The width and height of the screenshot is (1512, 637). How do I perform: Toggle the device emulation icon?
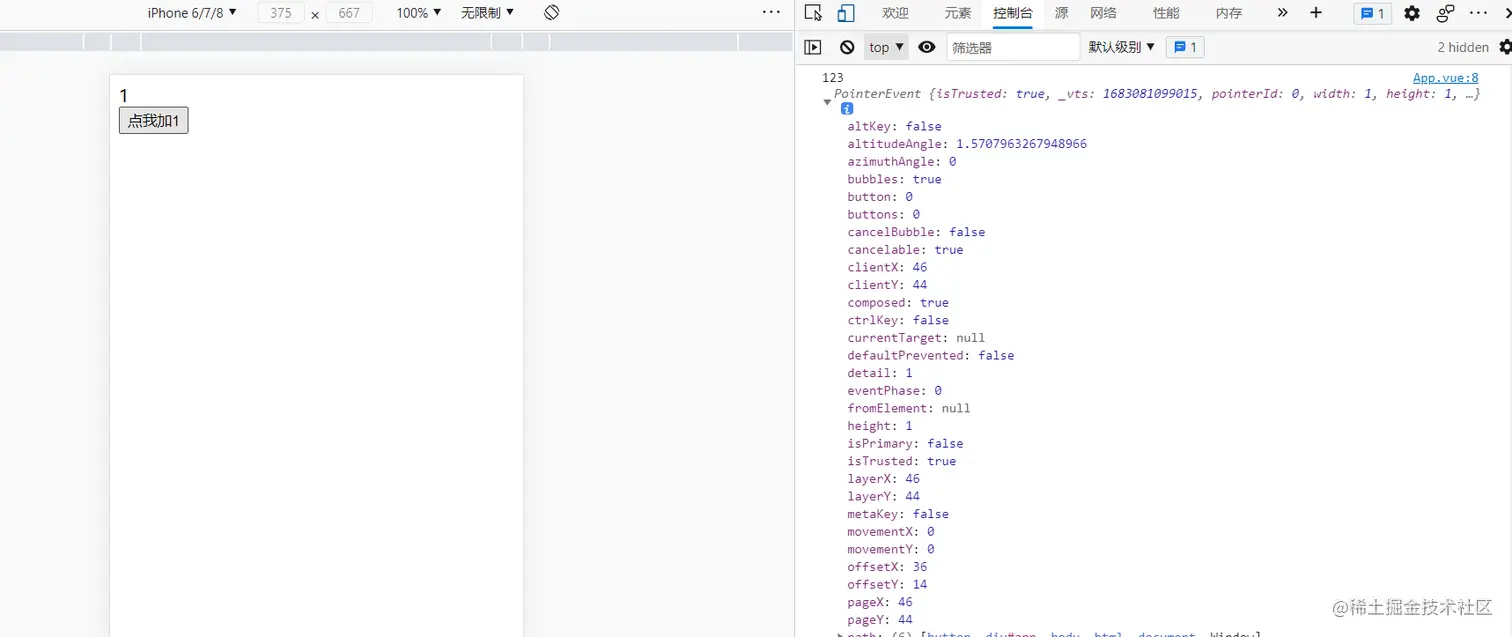pos(846,13)
